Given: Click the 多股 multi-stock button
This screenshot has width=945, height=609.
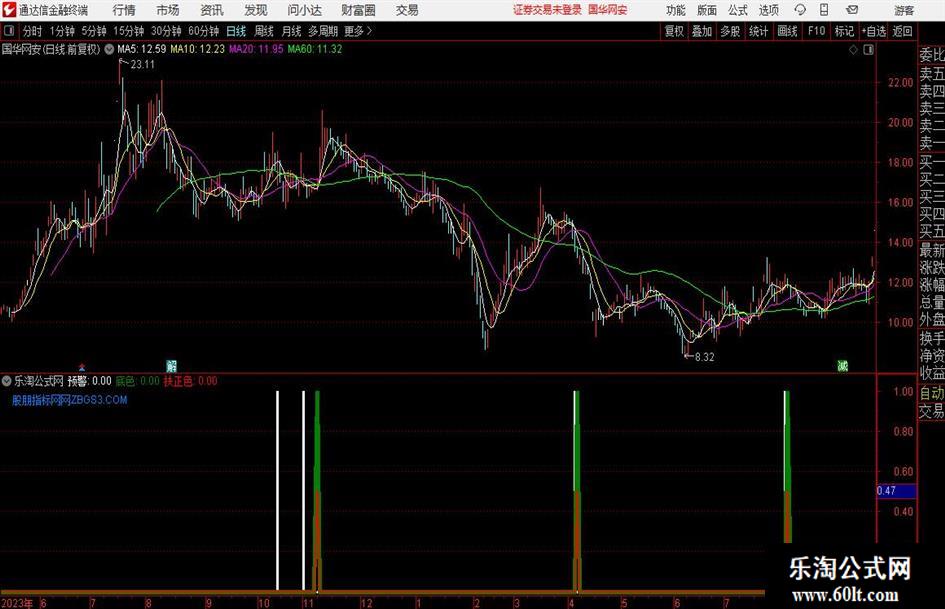Looking at the screenshot, I should (x=730, y=31).
